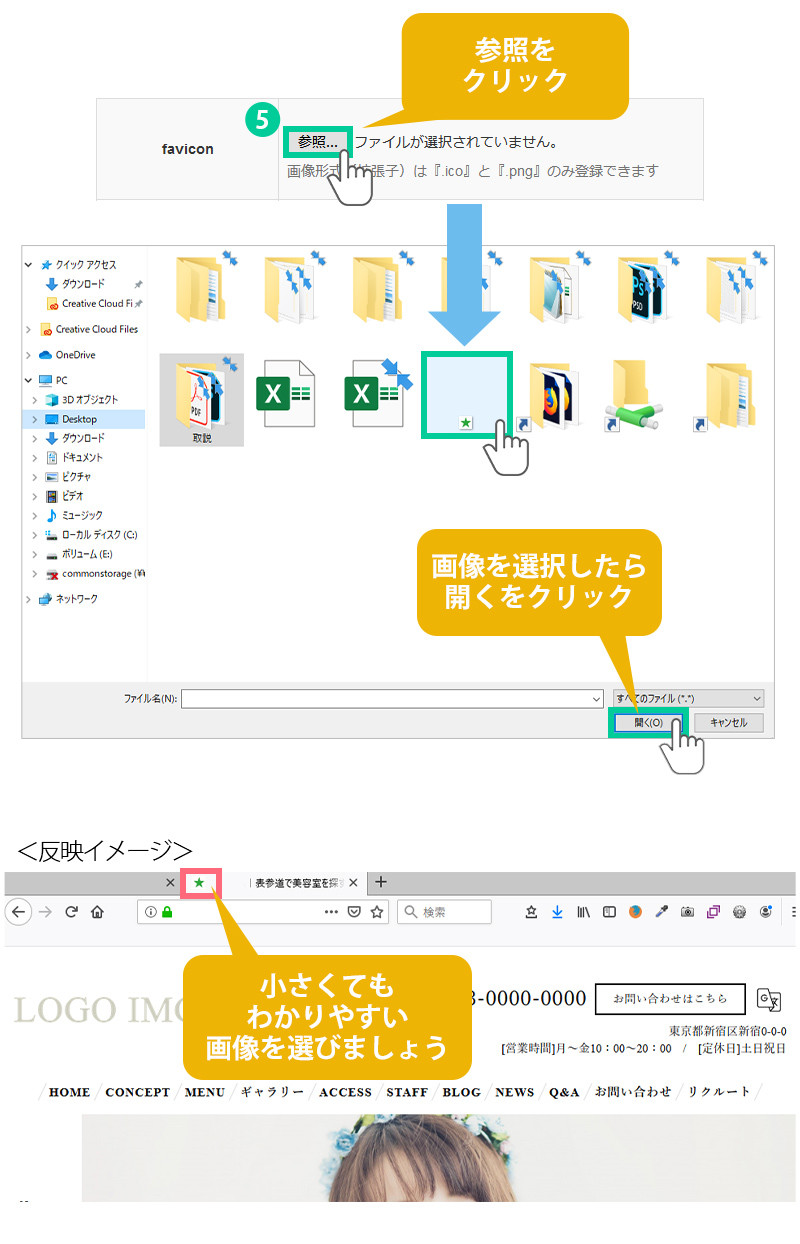Click the 開く(O) open button
Viewport: 800px width, 1244px height.
[x=648, y=722]
